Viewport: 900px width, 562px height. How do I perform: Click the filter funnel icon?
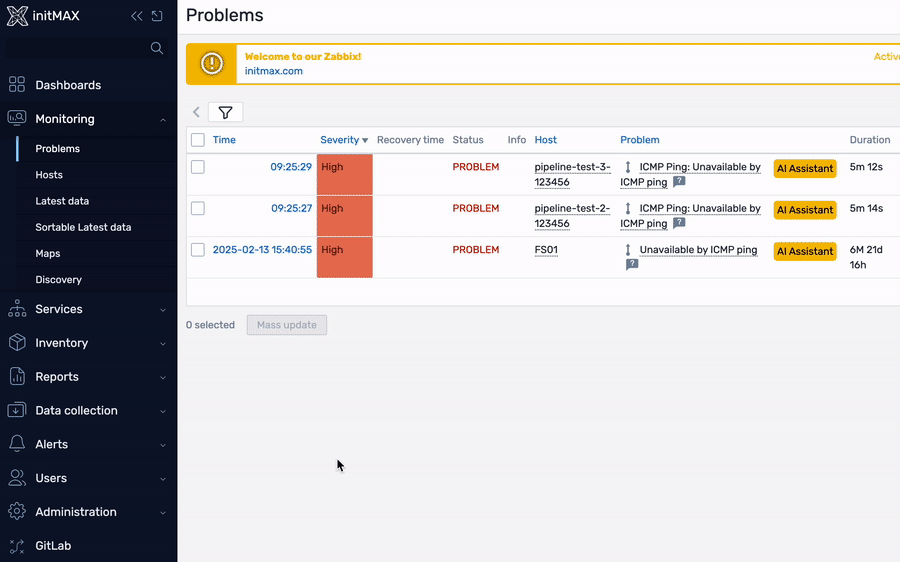click(225, 113)
